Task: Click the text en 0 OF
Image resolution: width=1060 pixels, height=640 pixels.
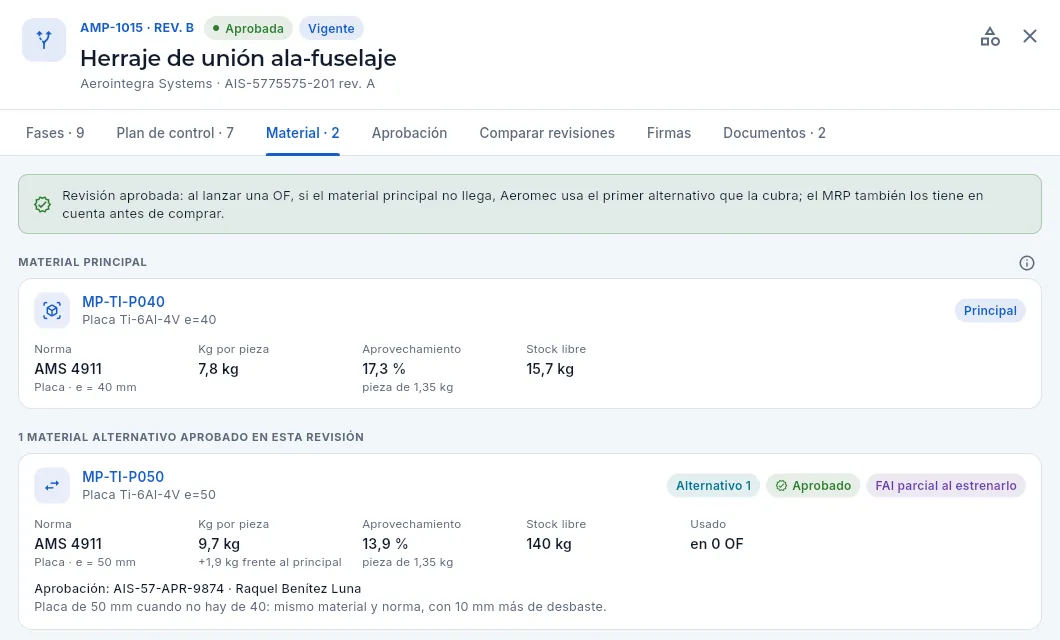Action: [x=717, y=544]
